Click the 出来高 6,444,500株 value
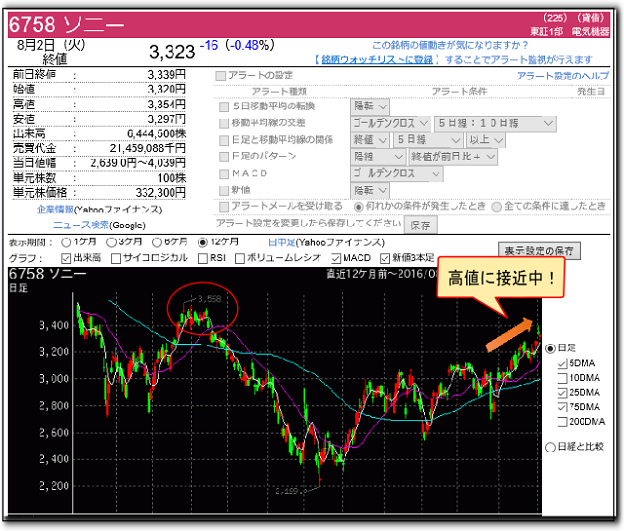Screen dimensions: 624x531 pos(156,134)
